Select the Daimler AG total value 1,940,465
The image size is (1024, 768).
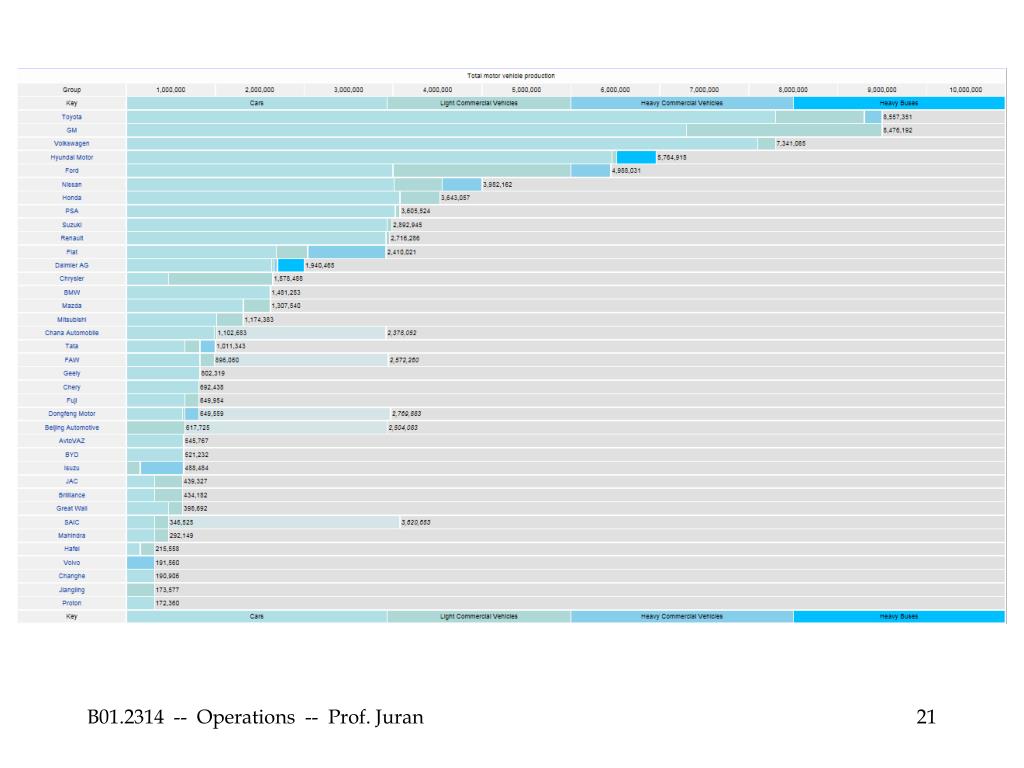tap(320, 266)
